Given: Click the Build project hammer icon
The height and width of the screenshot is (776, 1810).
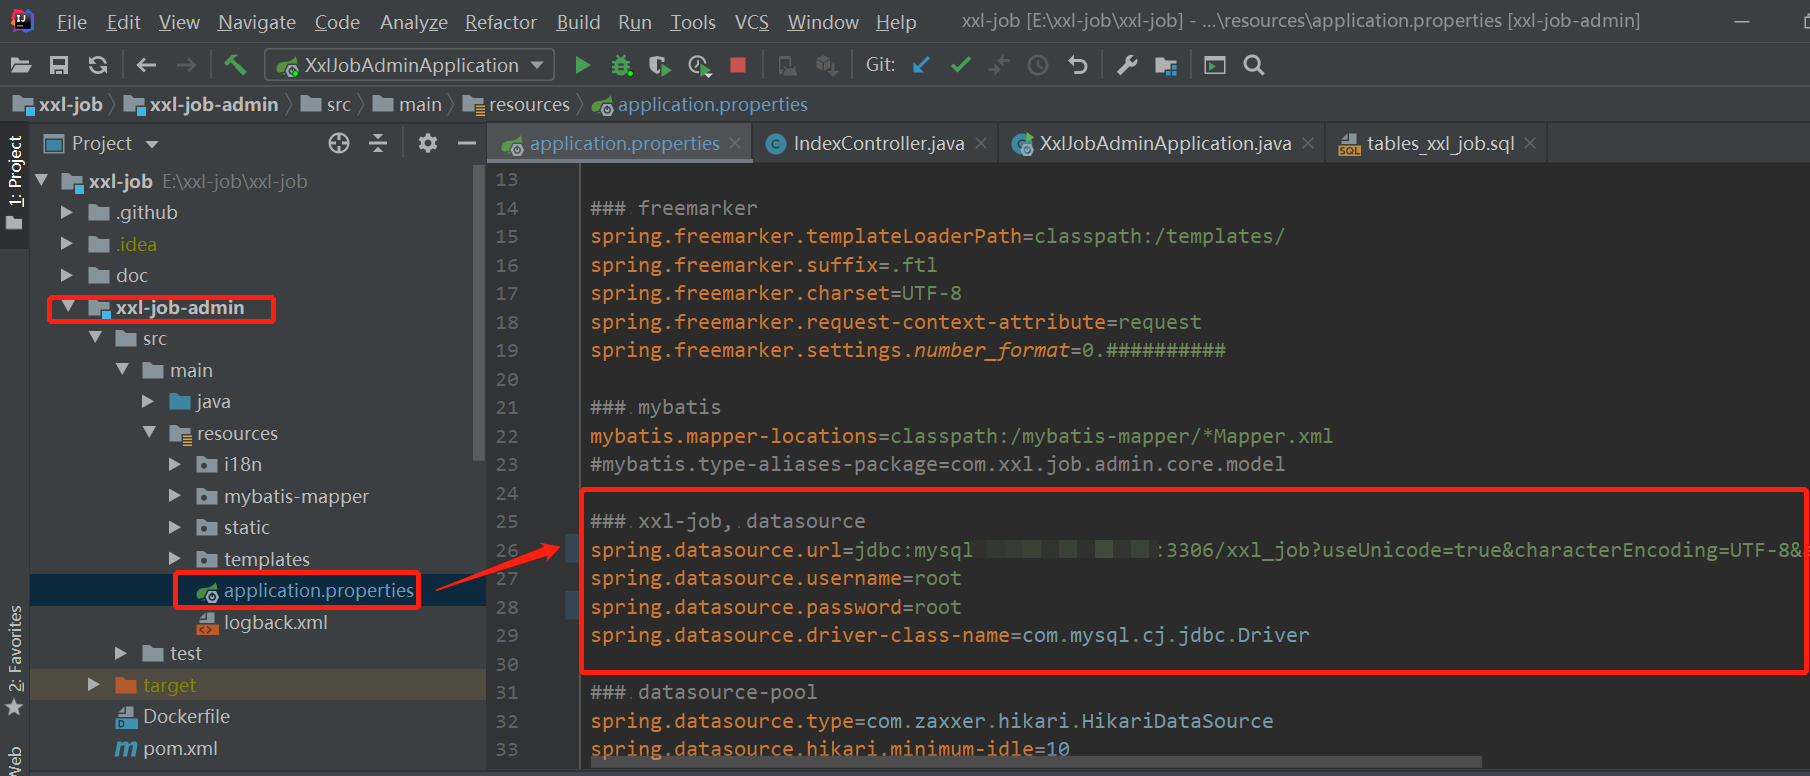Looking at the screenshot, I should (x=235, y=65).
